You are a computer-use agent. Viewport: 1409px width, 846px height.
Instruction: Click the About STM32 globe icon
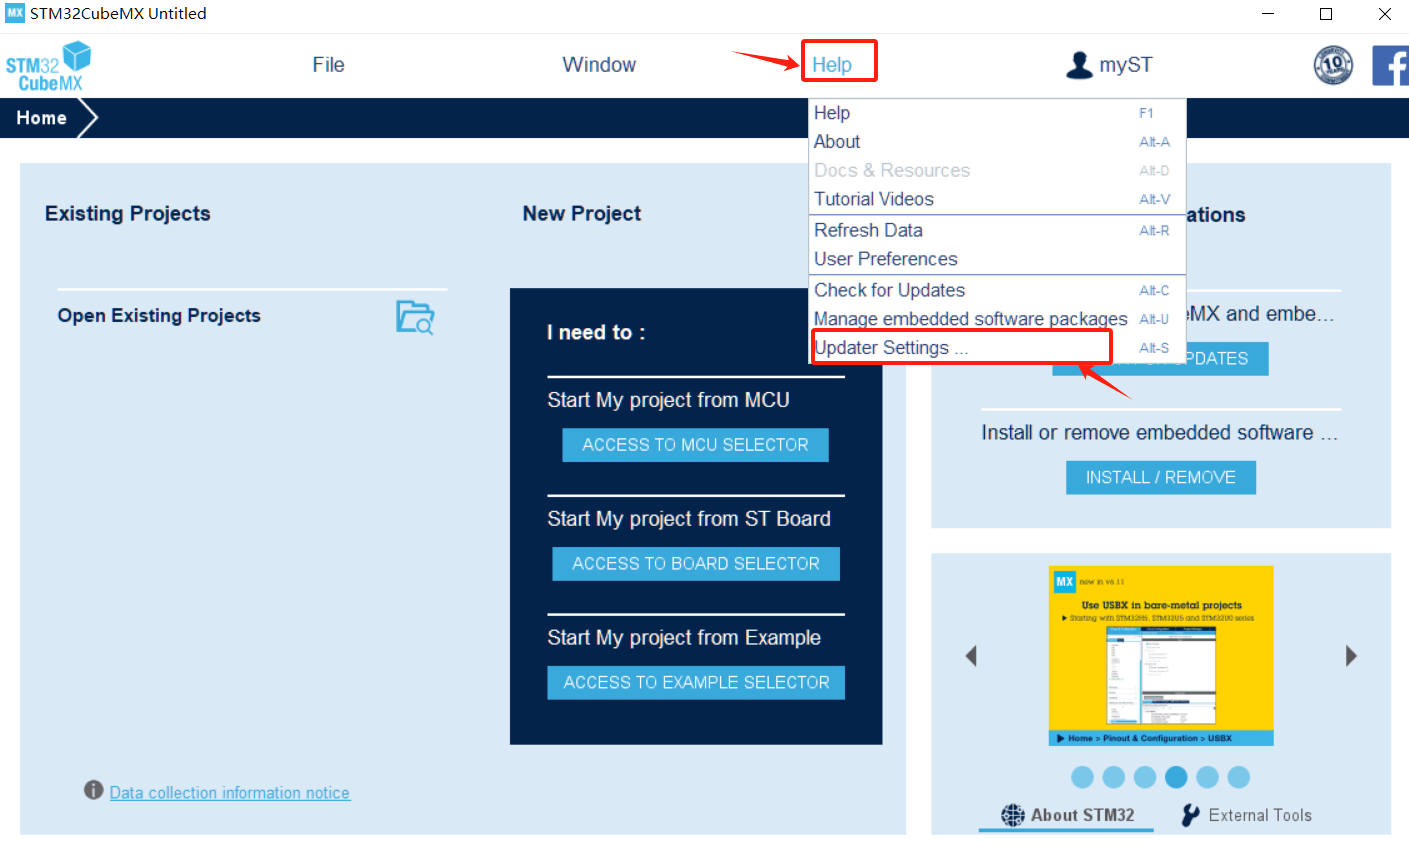1013,815
